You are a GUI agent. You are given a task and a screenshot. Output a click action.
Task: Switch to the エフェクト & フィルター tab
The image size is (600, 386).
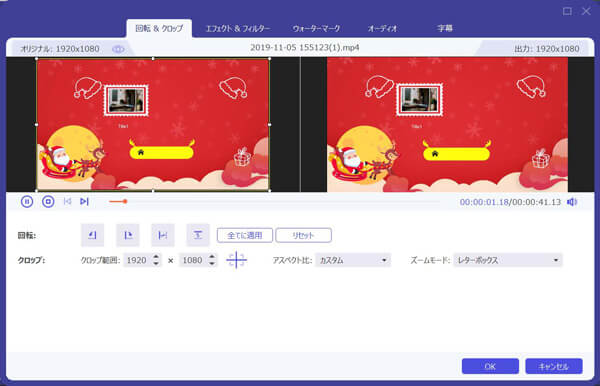(x=238, y=29)
